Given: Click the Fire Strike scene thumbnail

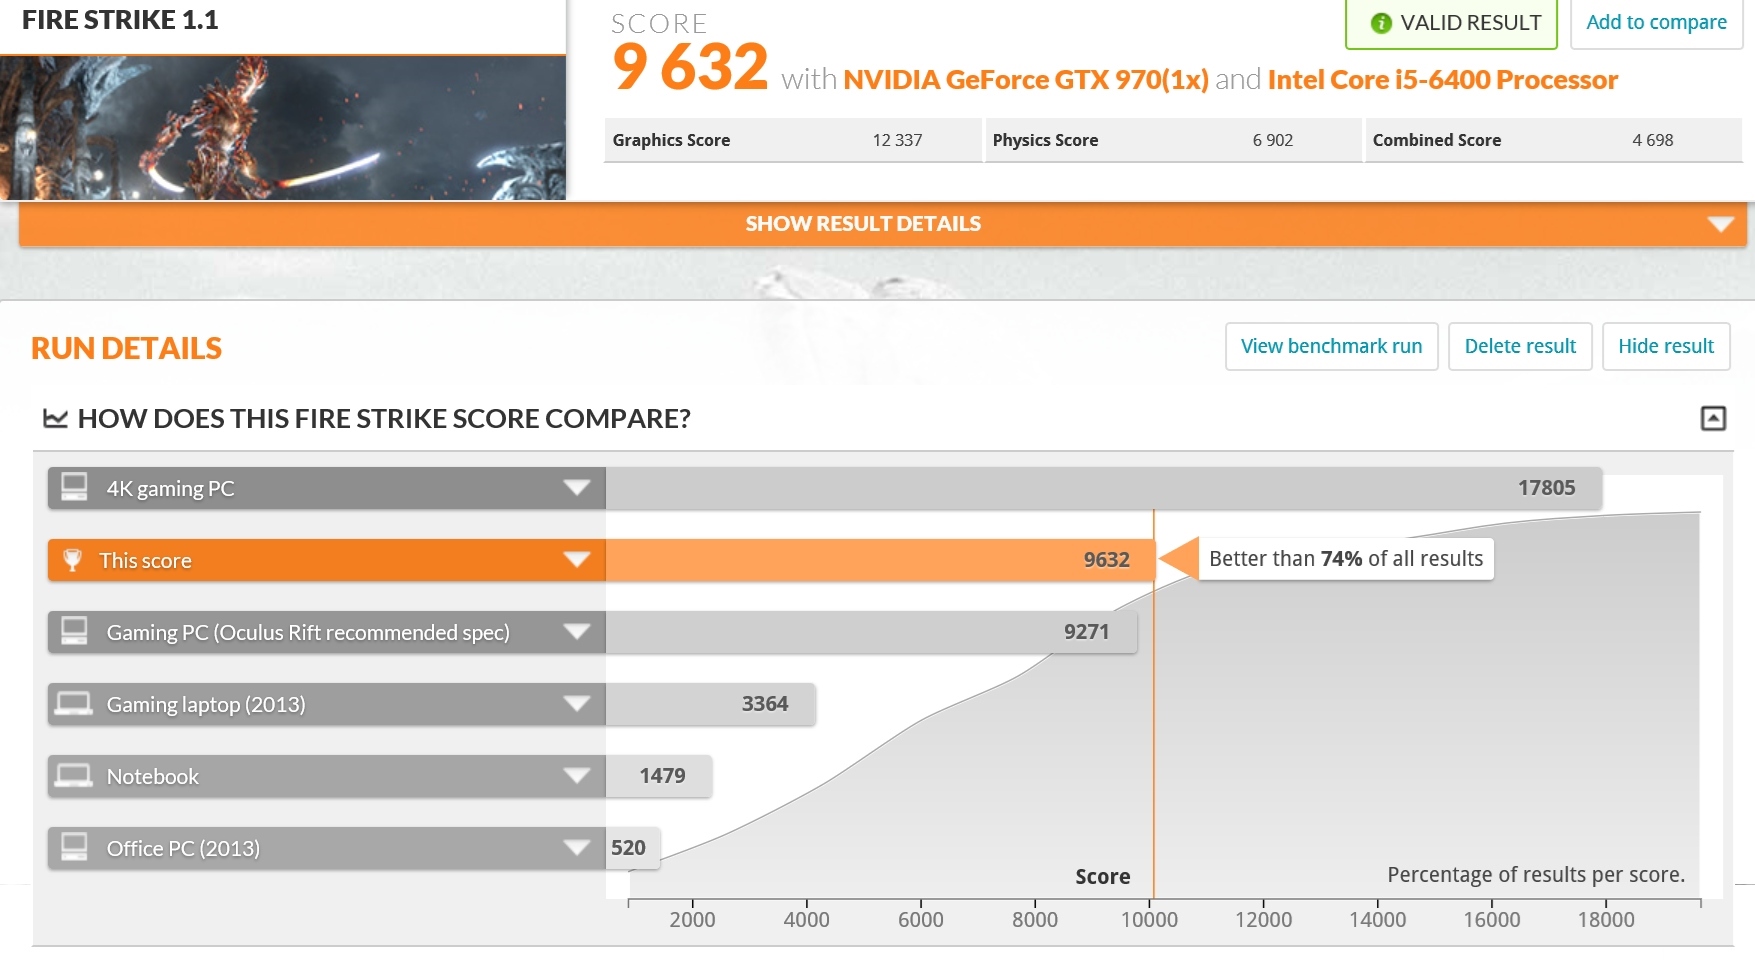Looking at the screenshot, I should click(x=283, y=128).
